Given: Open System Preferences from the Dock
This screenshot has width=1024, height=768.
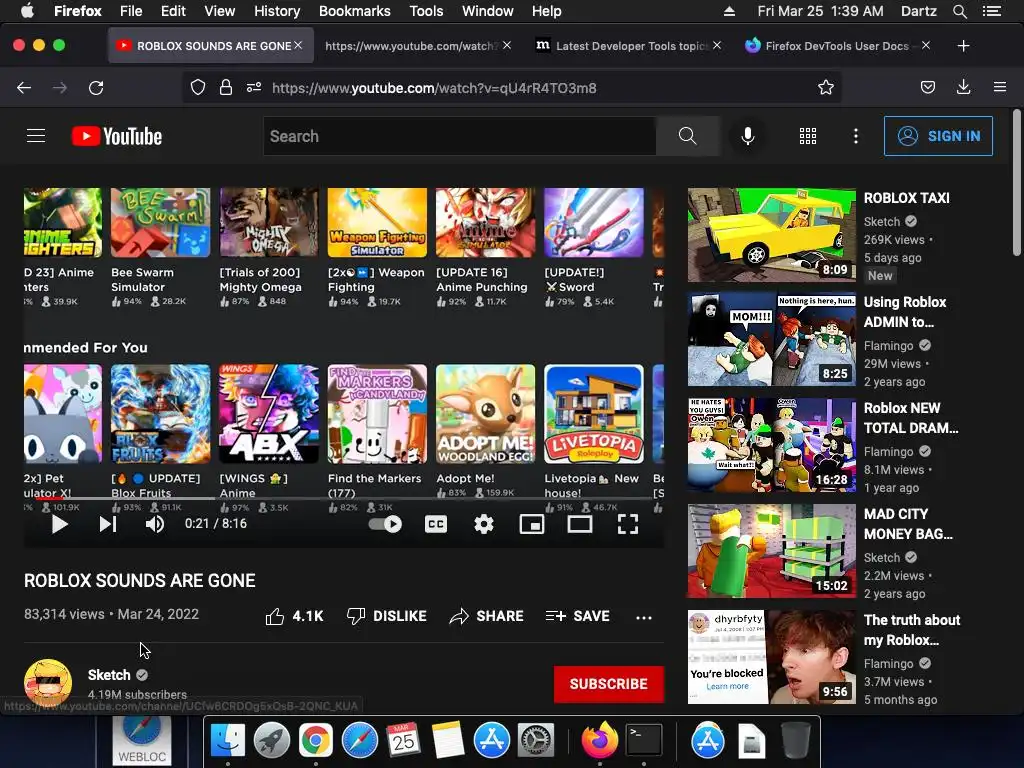Looking at the screenshot, I should [536, 741].
